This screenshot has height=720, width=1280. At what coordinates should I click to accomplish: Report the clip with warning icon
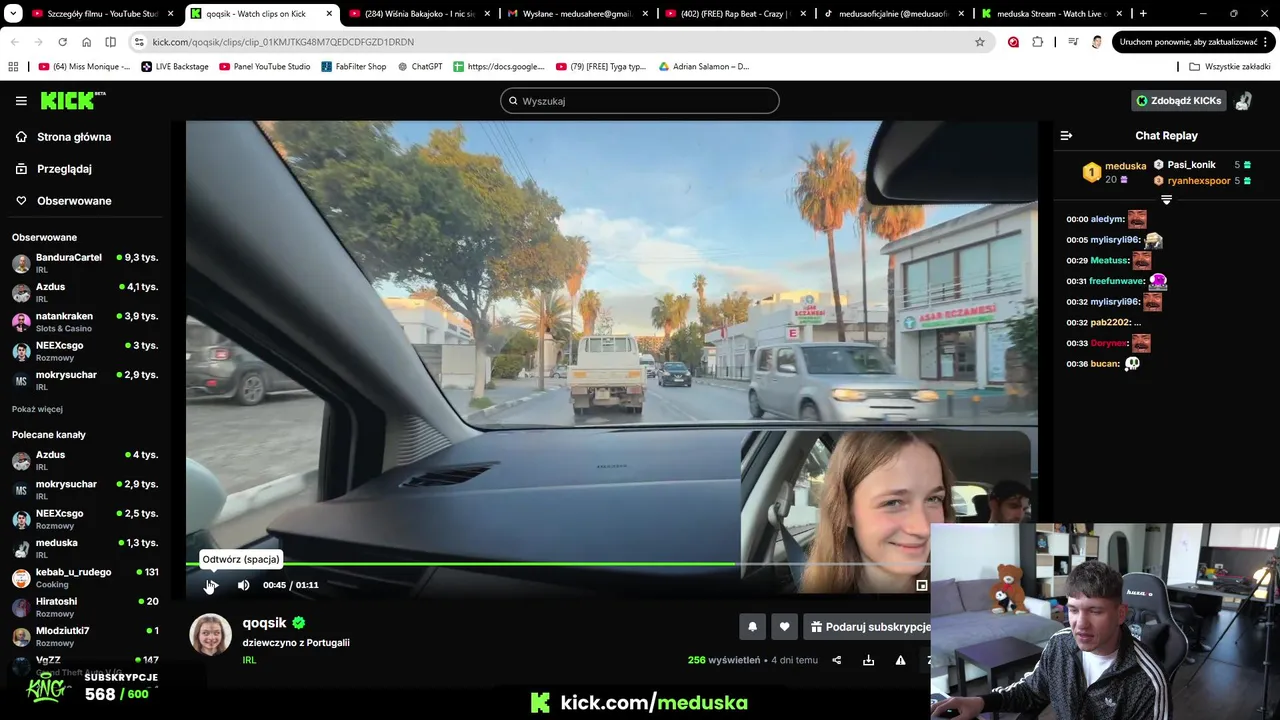coord(900,660)
